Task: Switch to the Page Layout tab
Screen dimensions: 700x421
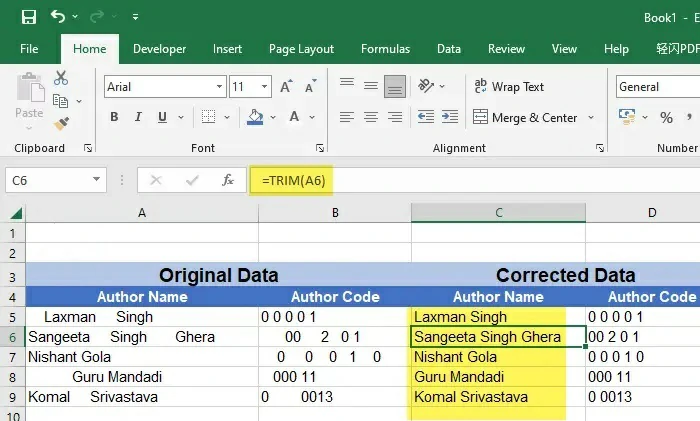Action: point(301,49)
